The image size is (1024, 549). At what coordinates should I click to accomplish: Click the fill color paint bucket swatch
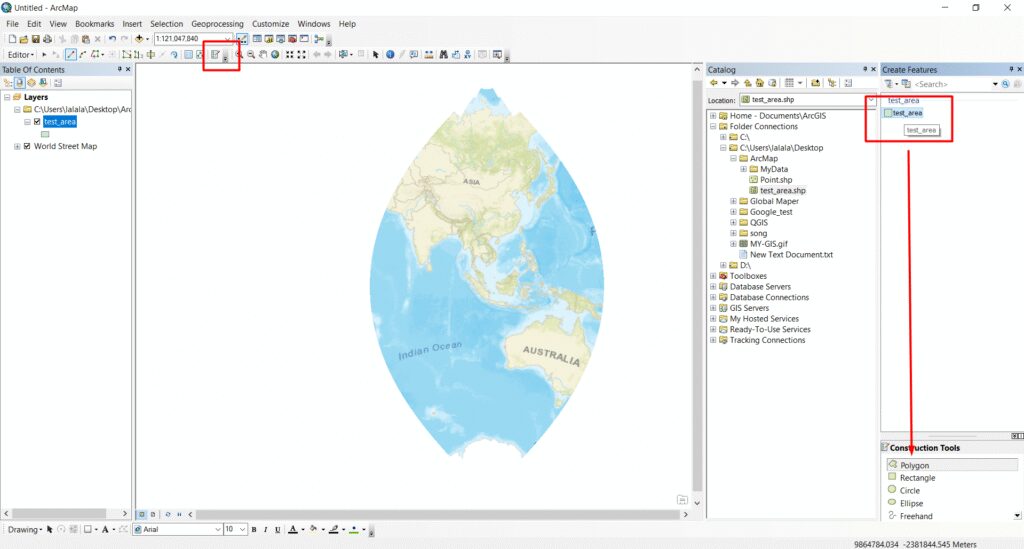313,529
